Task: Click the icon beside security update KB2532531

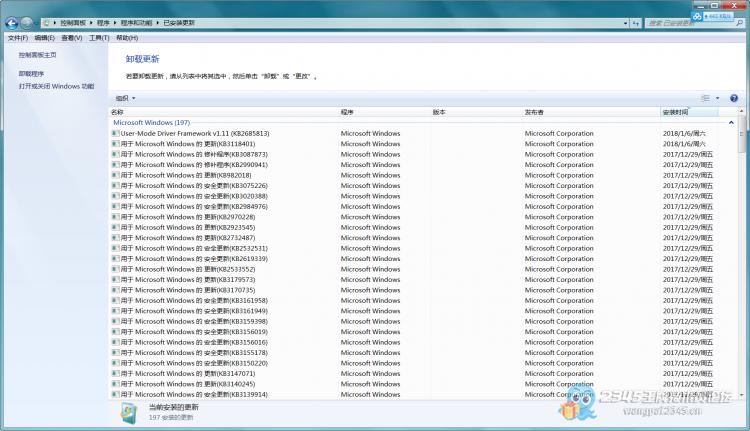Action: tap(115, 248)
